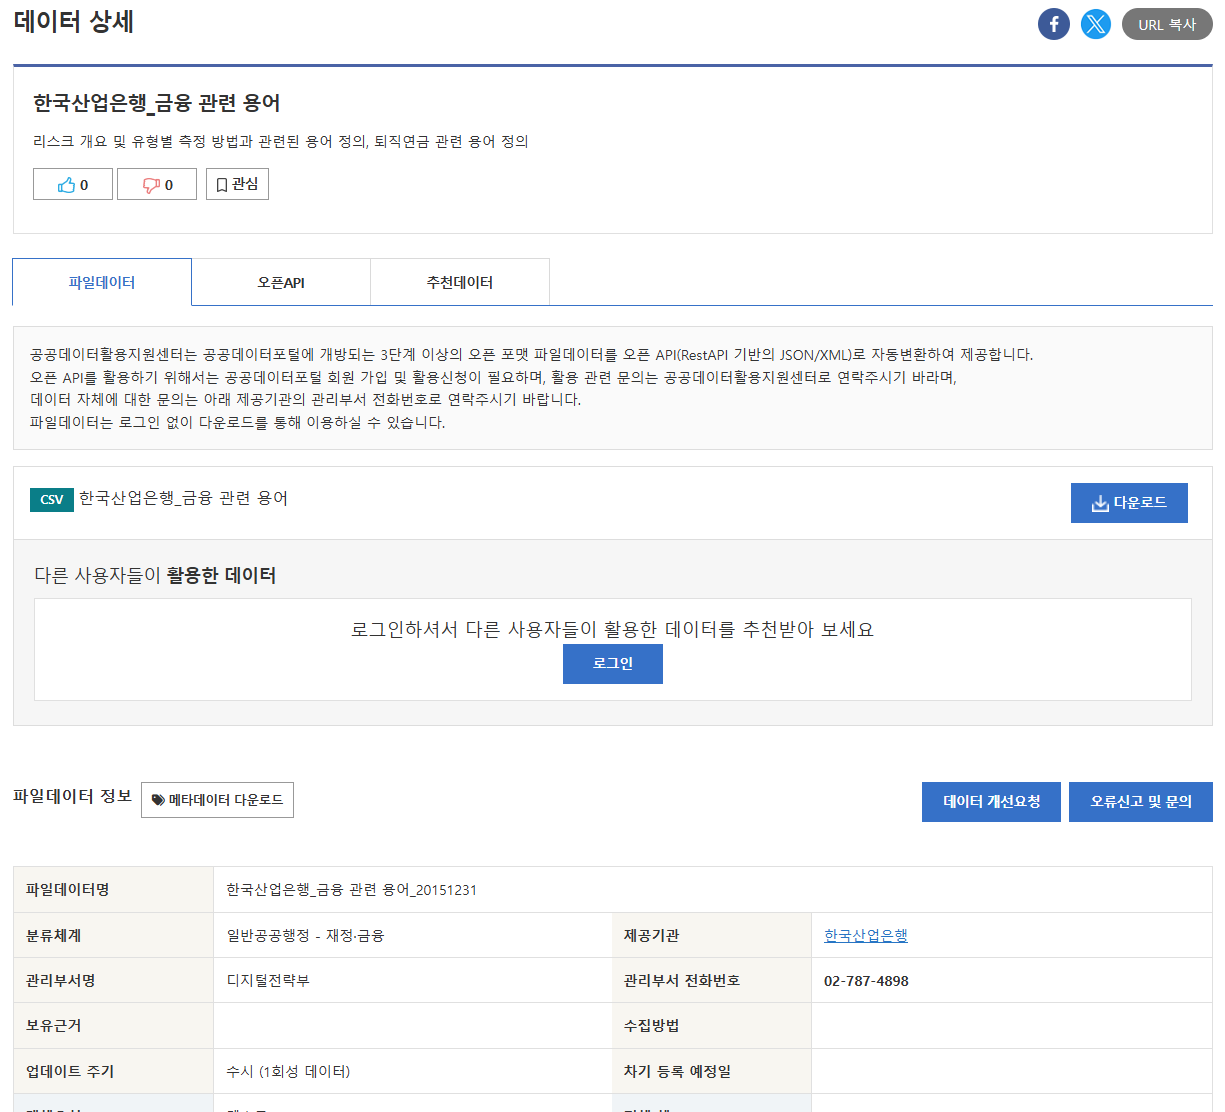Click file name 한국산업은행_금융 관련 용어_20151231
Image resolution: width=1225 pixels, height=1112 pixels.
pyautogui.click(x=351, y=889)
